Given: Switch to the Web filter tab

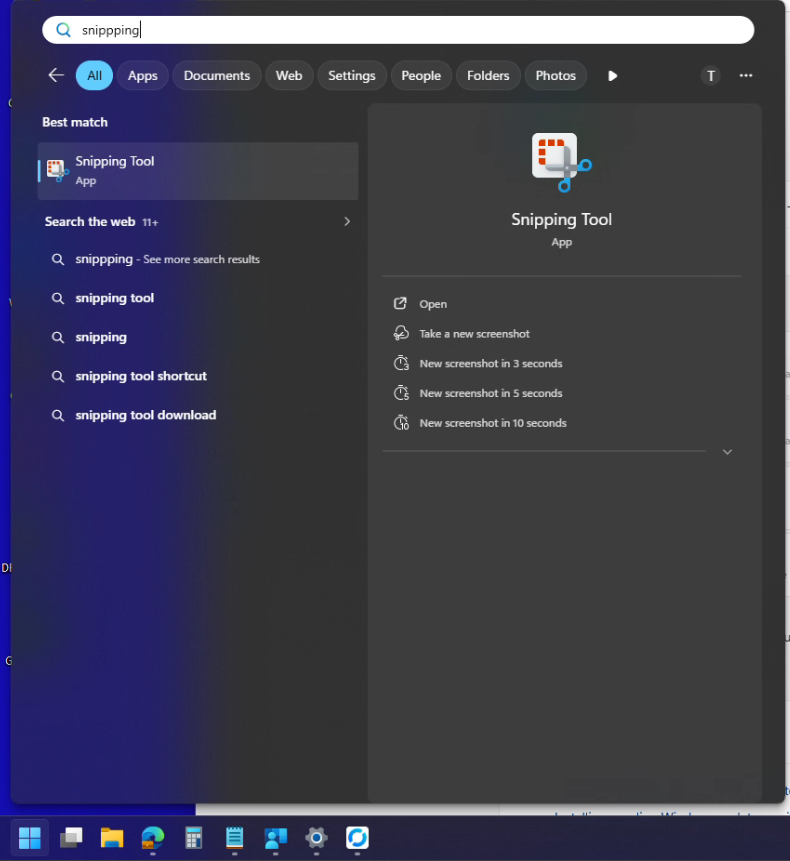Looking at the screenshot, I should tap(289, 75).
